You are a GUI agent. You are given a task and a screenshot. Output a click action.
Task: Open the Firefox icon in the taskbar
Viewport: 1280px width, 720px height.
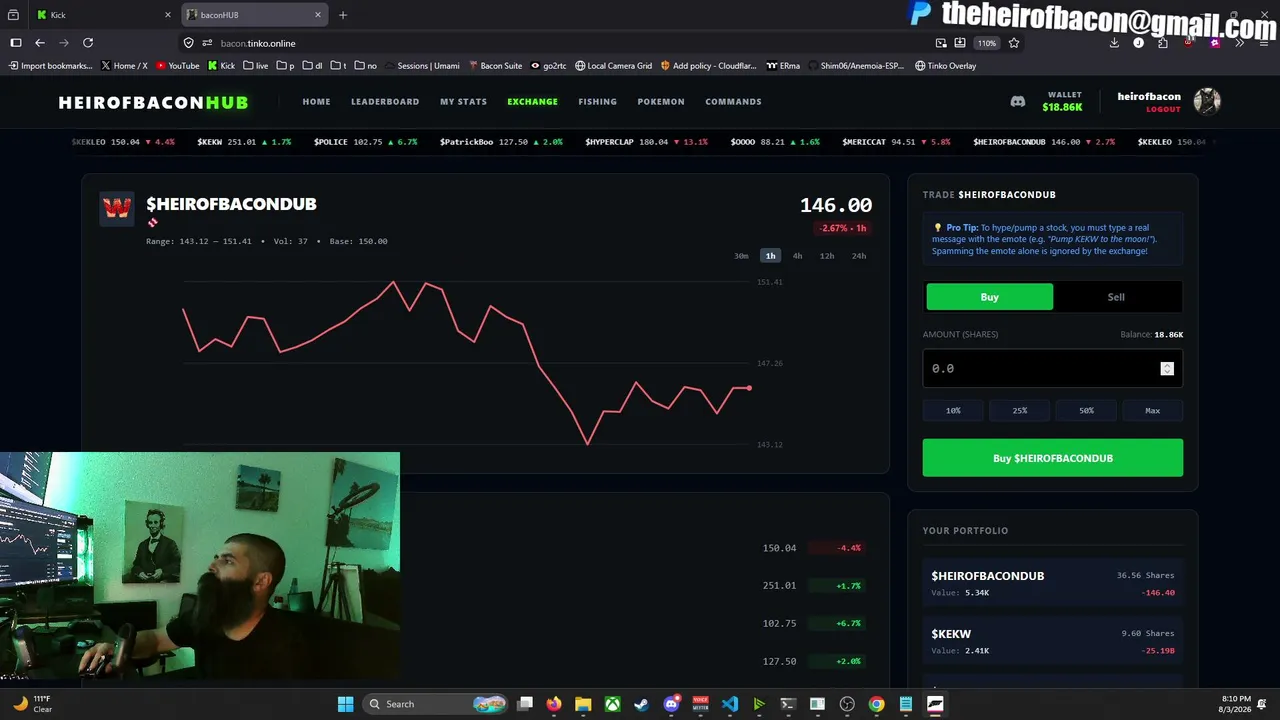pos(554,704)
